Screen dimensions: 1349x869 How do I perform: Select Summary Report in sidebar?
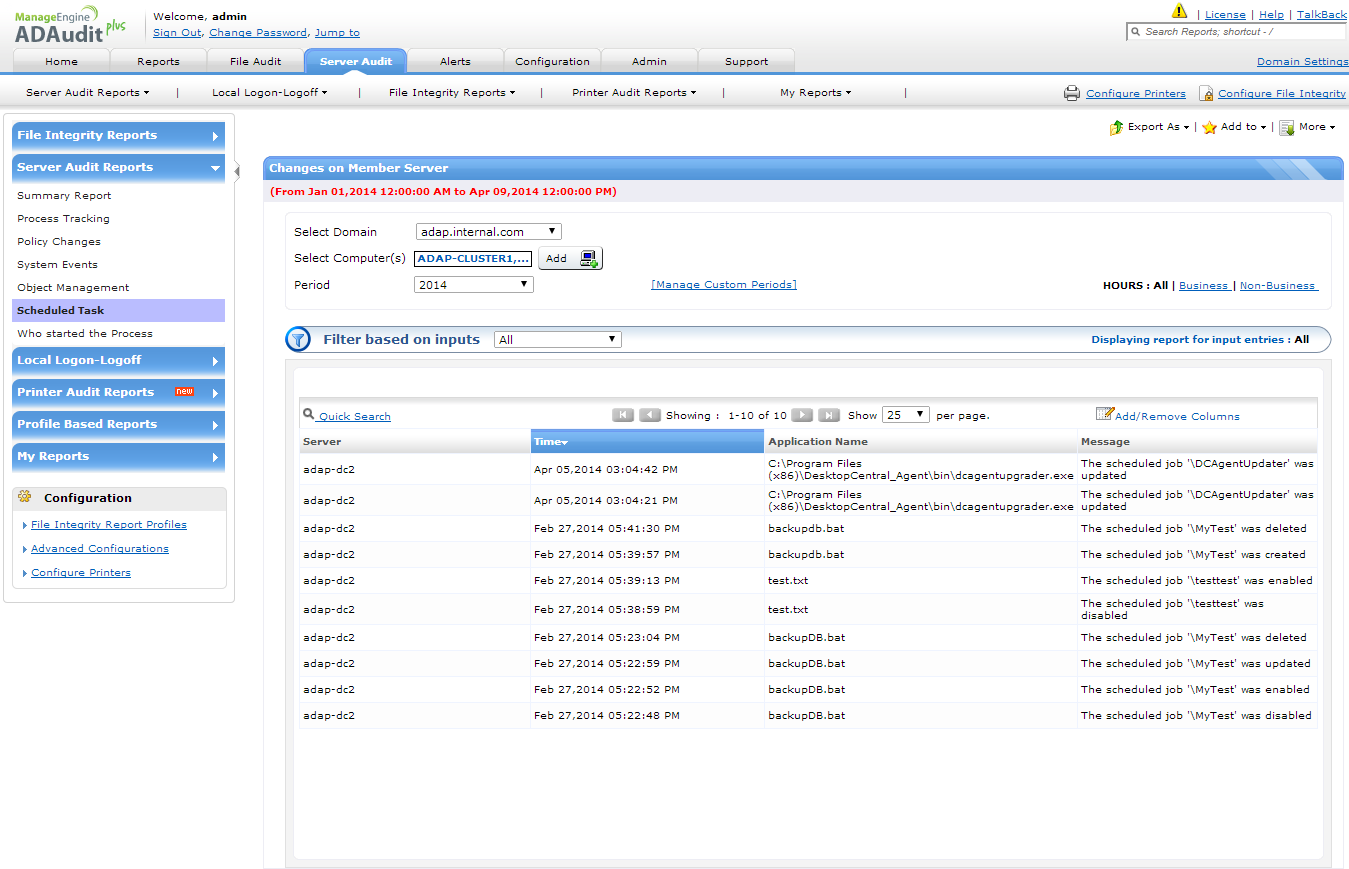[64, 196]
